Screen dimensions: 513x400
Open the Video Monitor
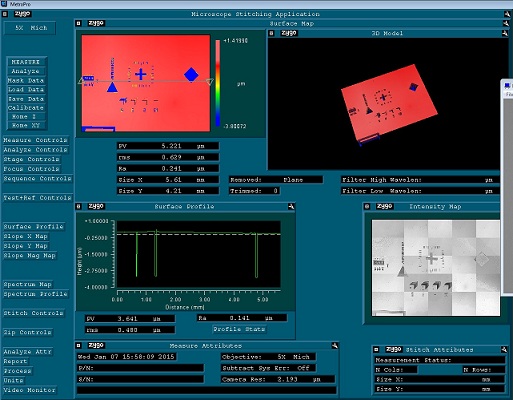pos(30,390)
